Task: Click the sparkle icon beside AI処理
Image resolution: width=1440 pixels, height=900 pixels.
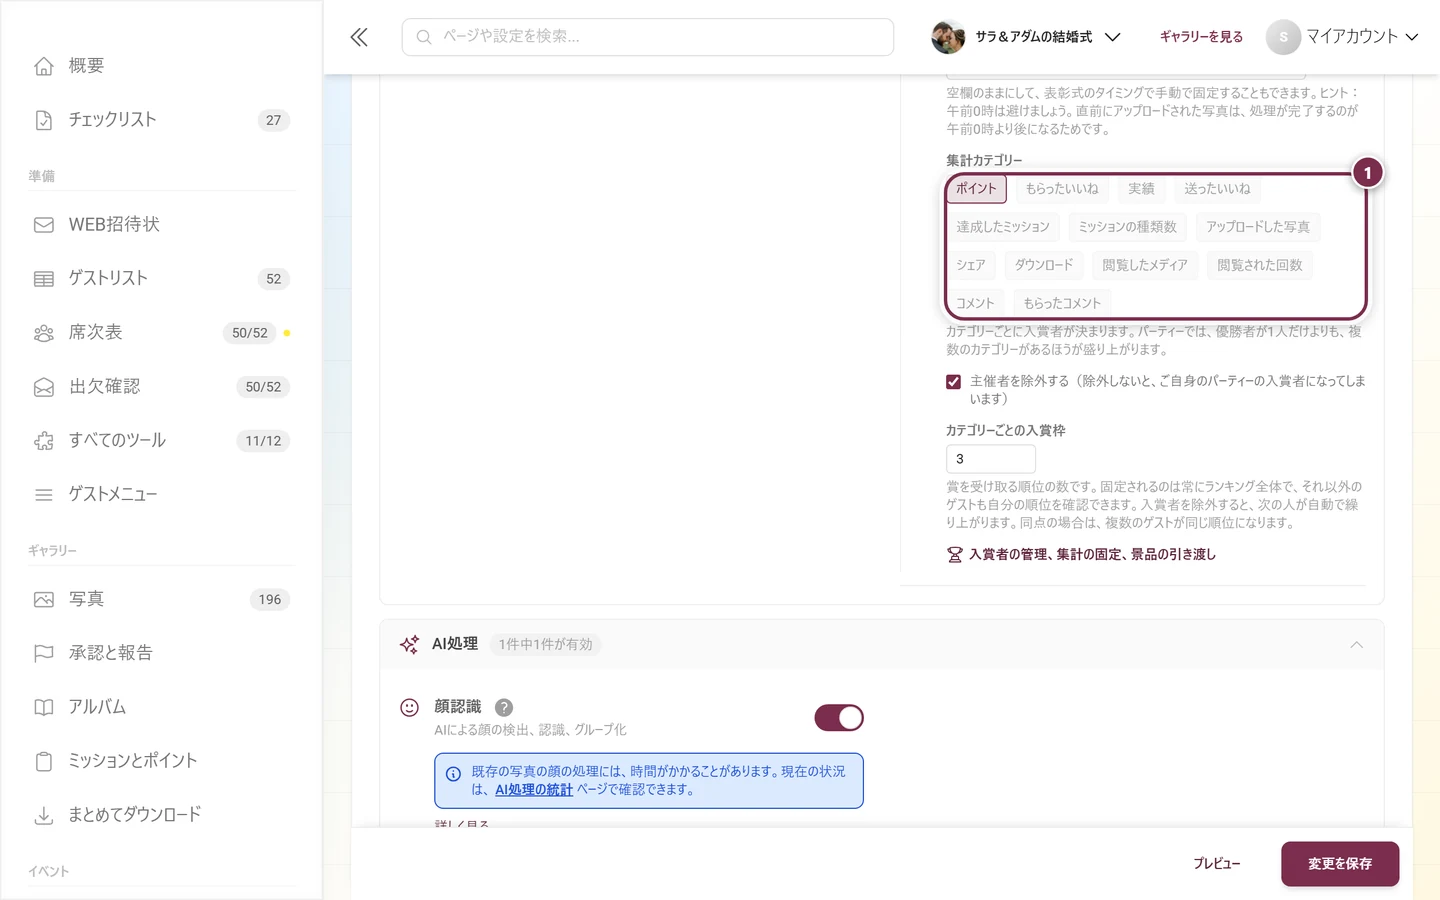Action: [x=409, y=645]
